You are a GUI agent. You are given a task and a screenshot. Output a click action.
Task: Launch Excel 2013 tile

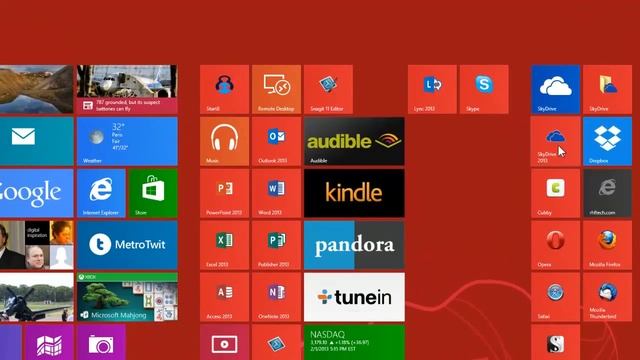click(224, 245)
